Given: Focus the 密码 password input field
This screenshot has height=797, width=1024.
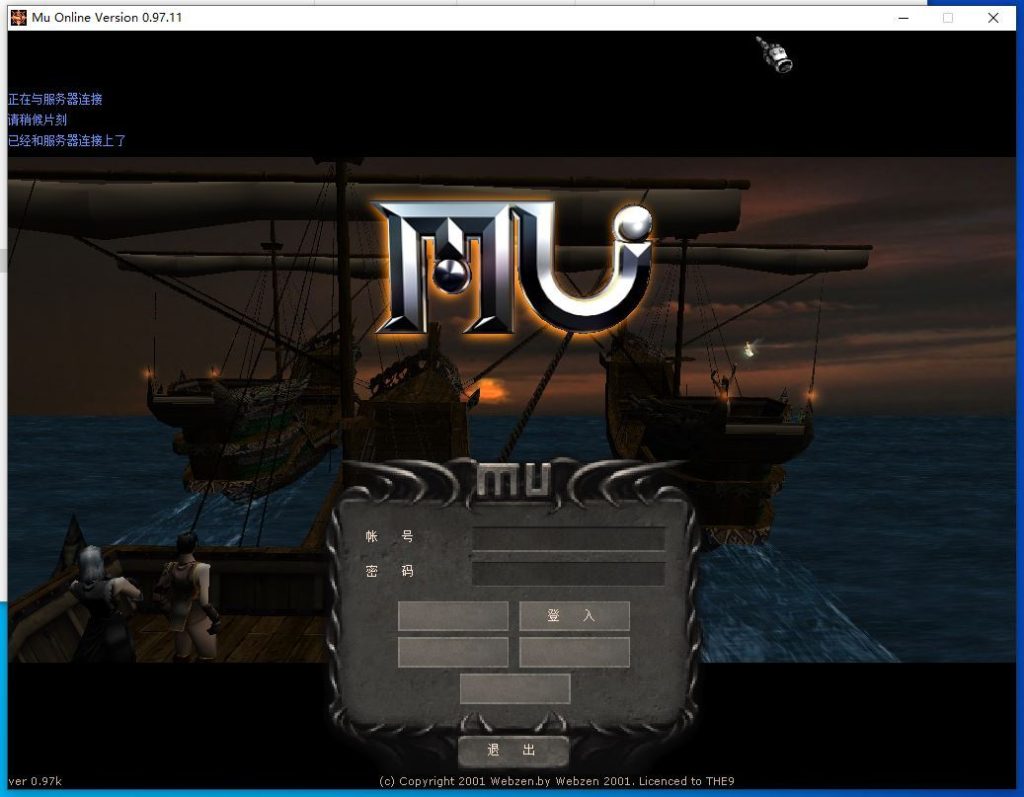Looking at the screenshot, I should coord(568,574).
